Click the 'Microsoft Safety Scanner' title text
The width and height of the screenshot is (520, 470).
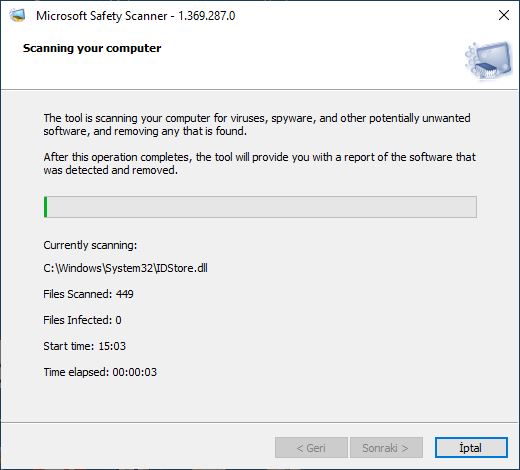[x=102, y=16]
